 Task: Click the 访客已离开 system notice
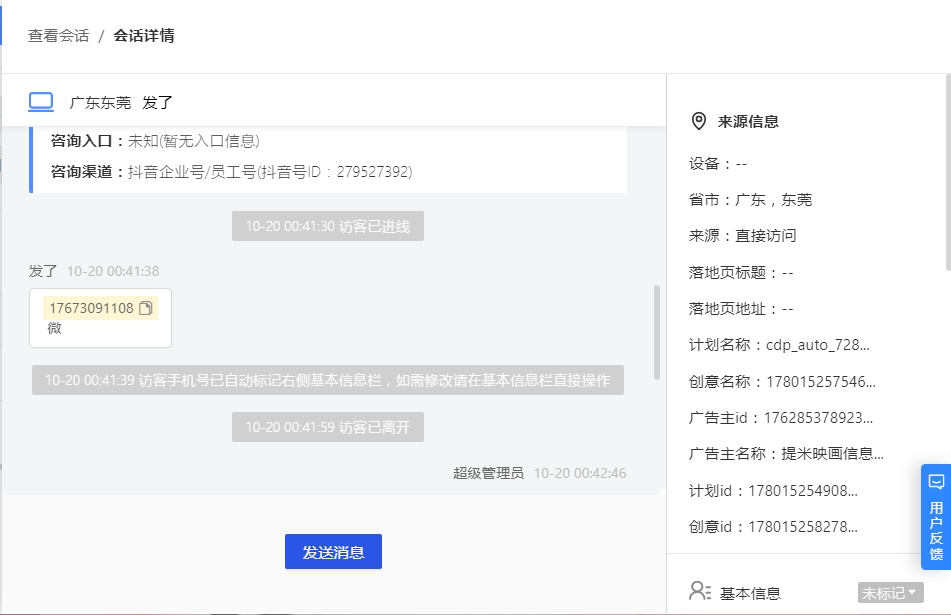tap(328, 427)
